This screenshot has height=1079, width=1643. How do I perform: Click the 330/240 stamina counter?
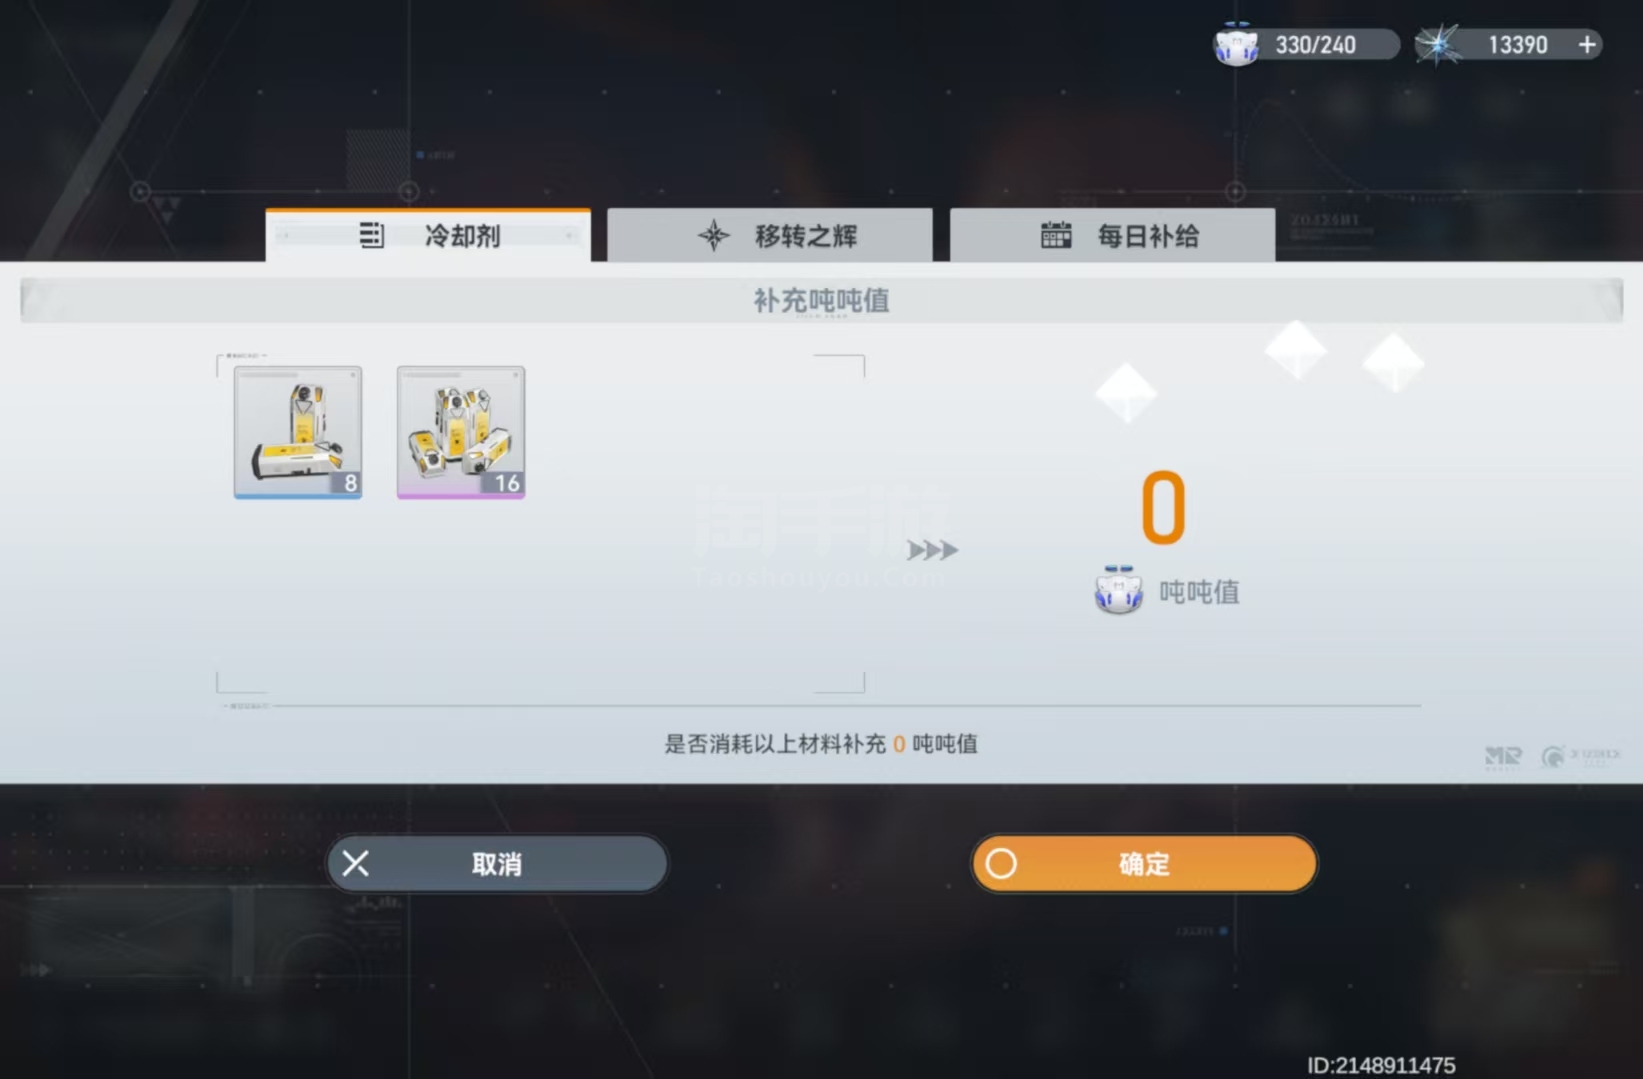click(1315, 45)
